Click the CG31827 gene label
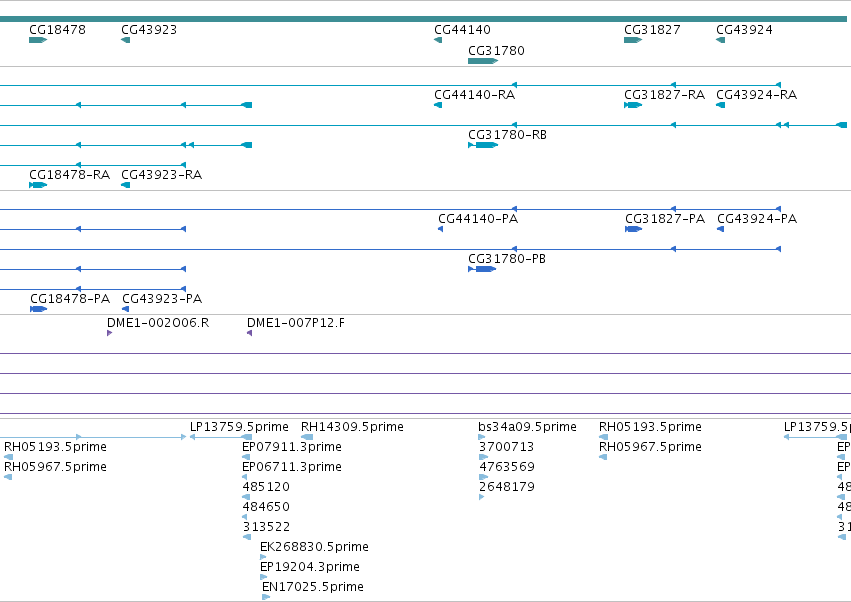The width and height of the screenshot is (851, 602). click(652, 30)
